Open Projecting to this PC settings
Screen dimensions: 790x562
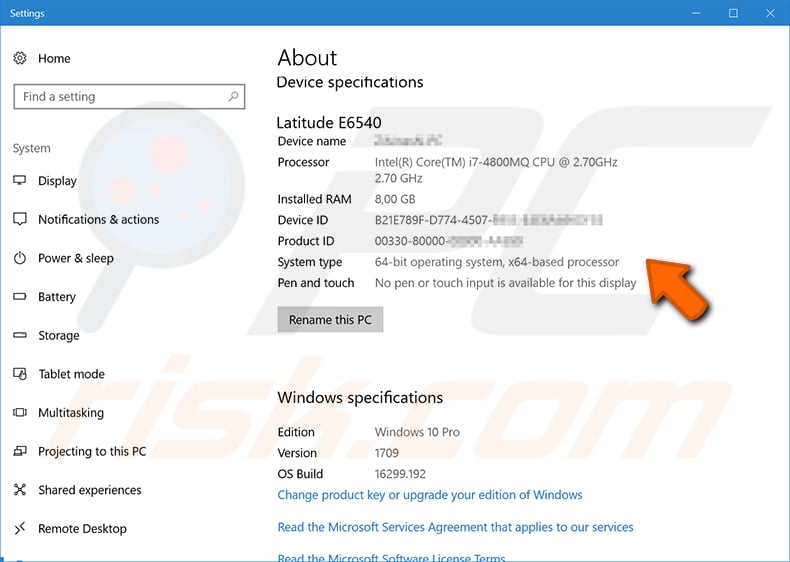(x=91, y=452)
